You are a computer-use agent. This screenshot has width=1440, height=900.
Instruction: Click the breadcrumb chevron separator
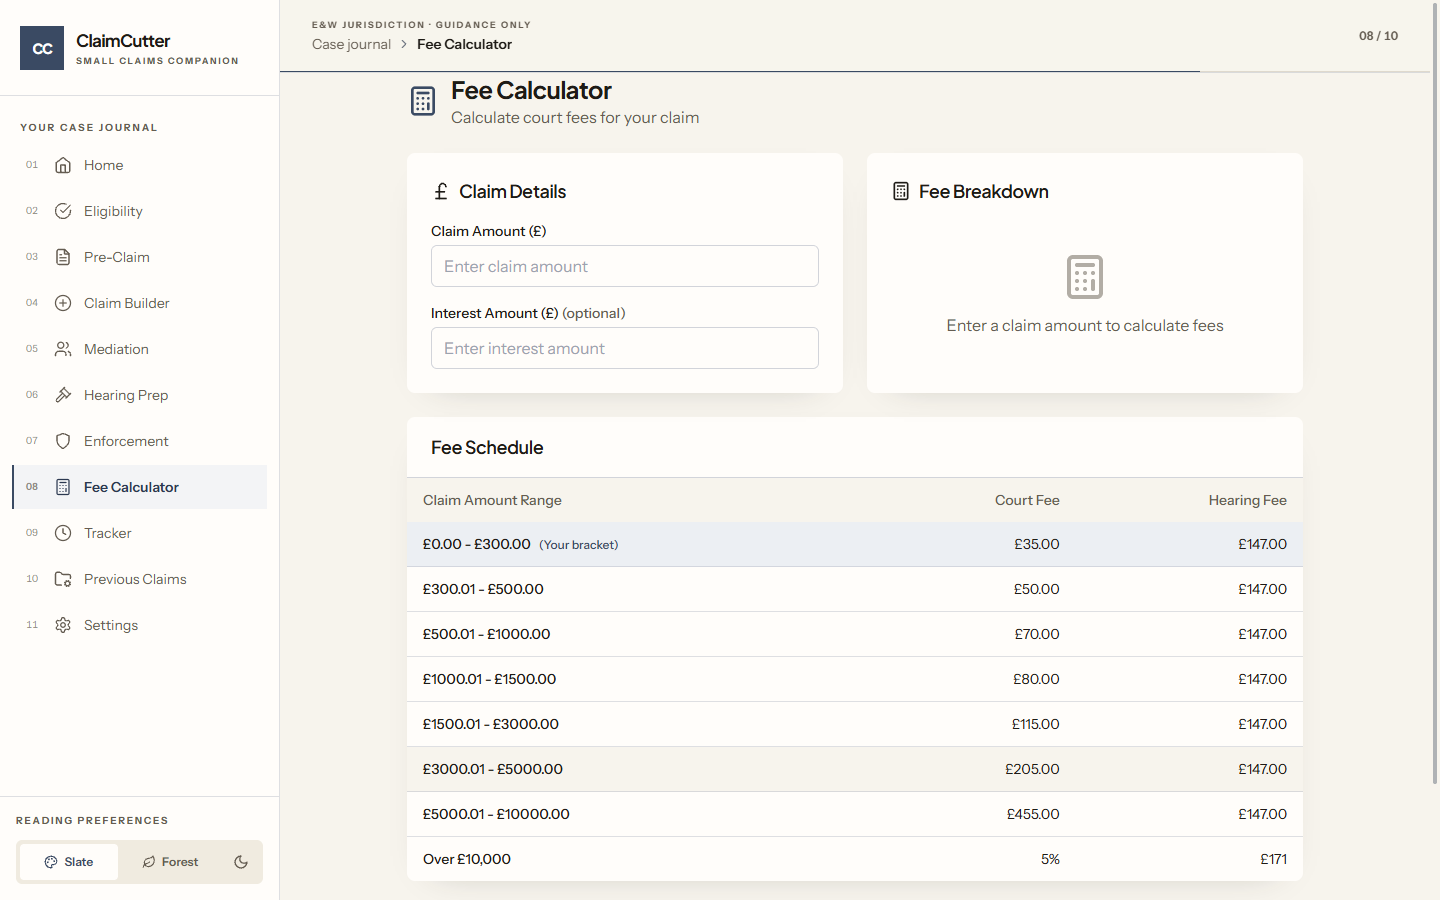404,44
